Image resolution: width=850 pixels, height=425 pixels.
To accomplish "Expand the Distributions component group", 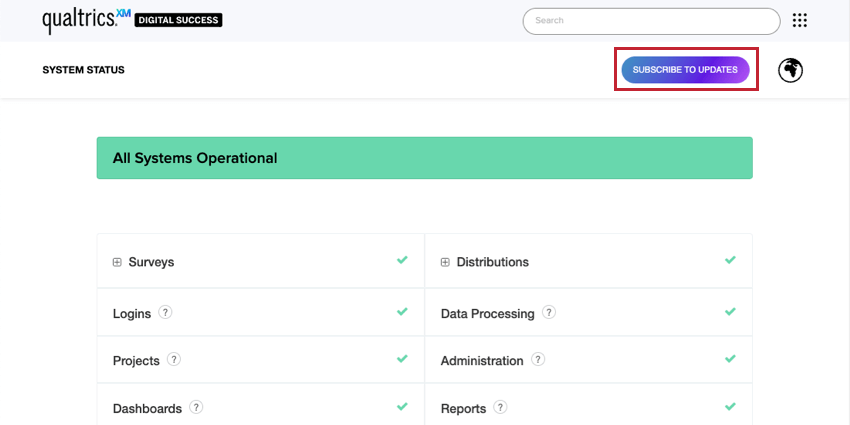I will tap(445, 262).
